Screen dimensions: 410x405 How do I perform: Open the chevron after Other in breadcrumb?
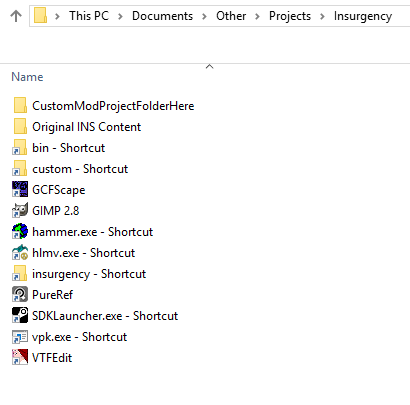(257, 16)
